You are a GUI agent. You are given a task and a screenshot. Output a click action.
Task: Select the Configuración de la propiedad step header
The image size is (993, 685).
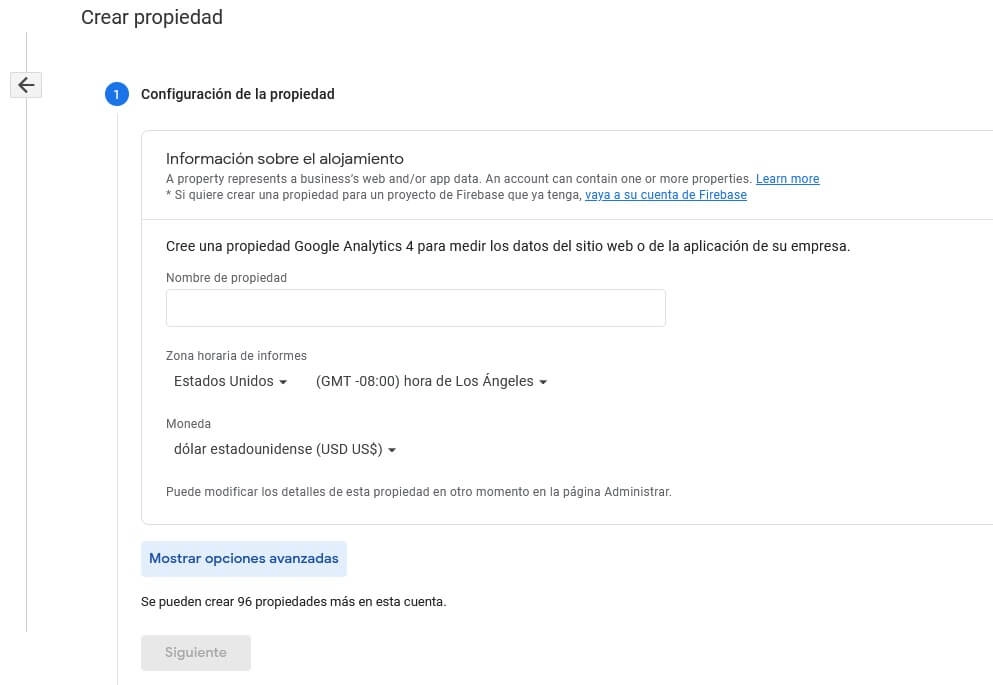pyautogui.click(x=237, y=94)
